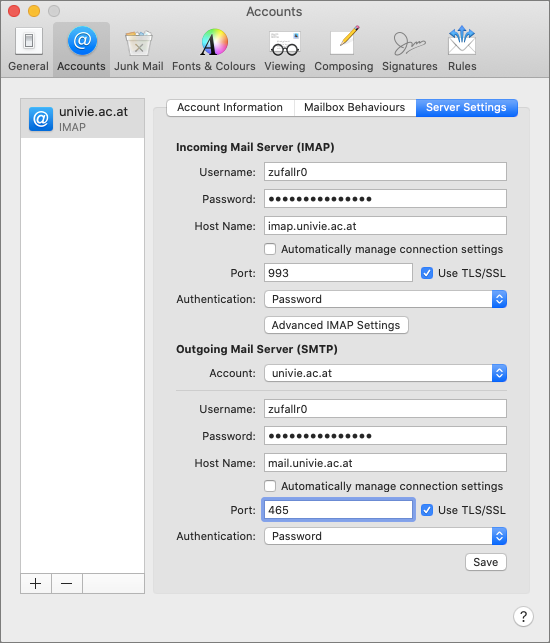Open the General preferences pane
The height and width of the screenshot is (643, 550).
click(x=28, y=49)
